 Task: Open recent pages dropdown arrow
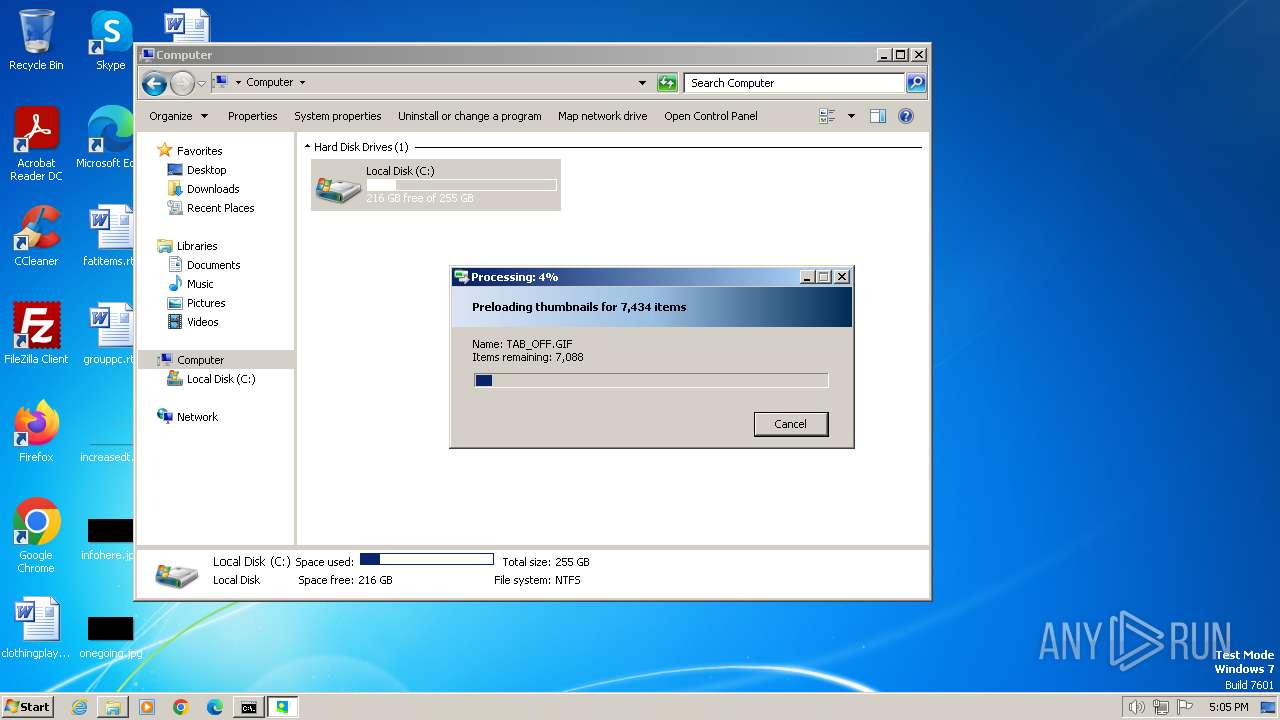(x=201, y=83)
